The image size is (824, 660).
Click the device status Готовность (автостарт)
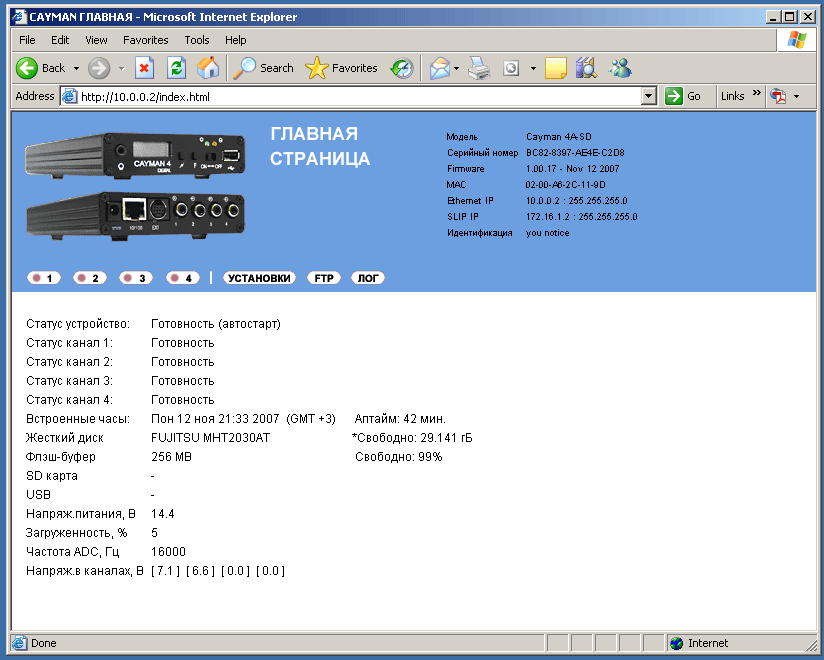[216, 324]
